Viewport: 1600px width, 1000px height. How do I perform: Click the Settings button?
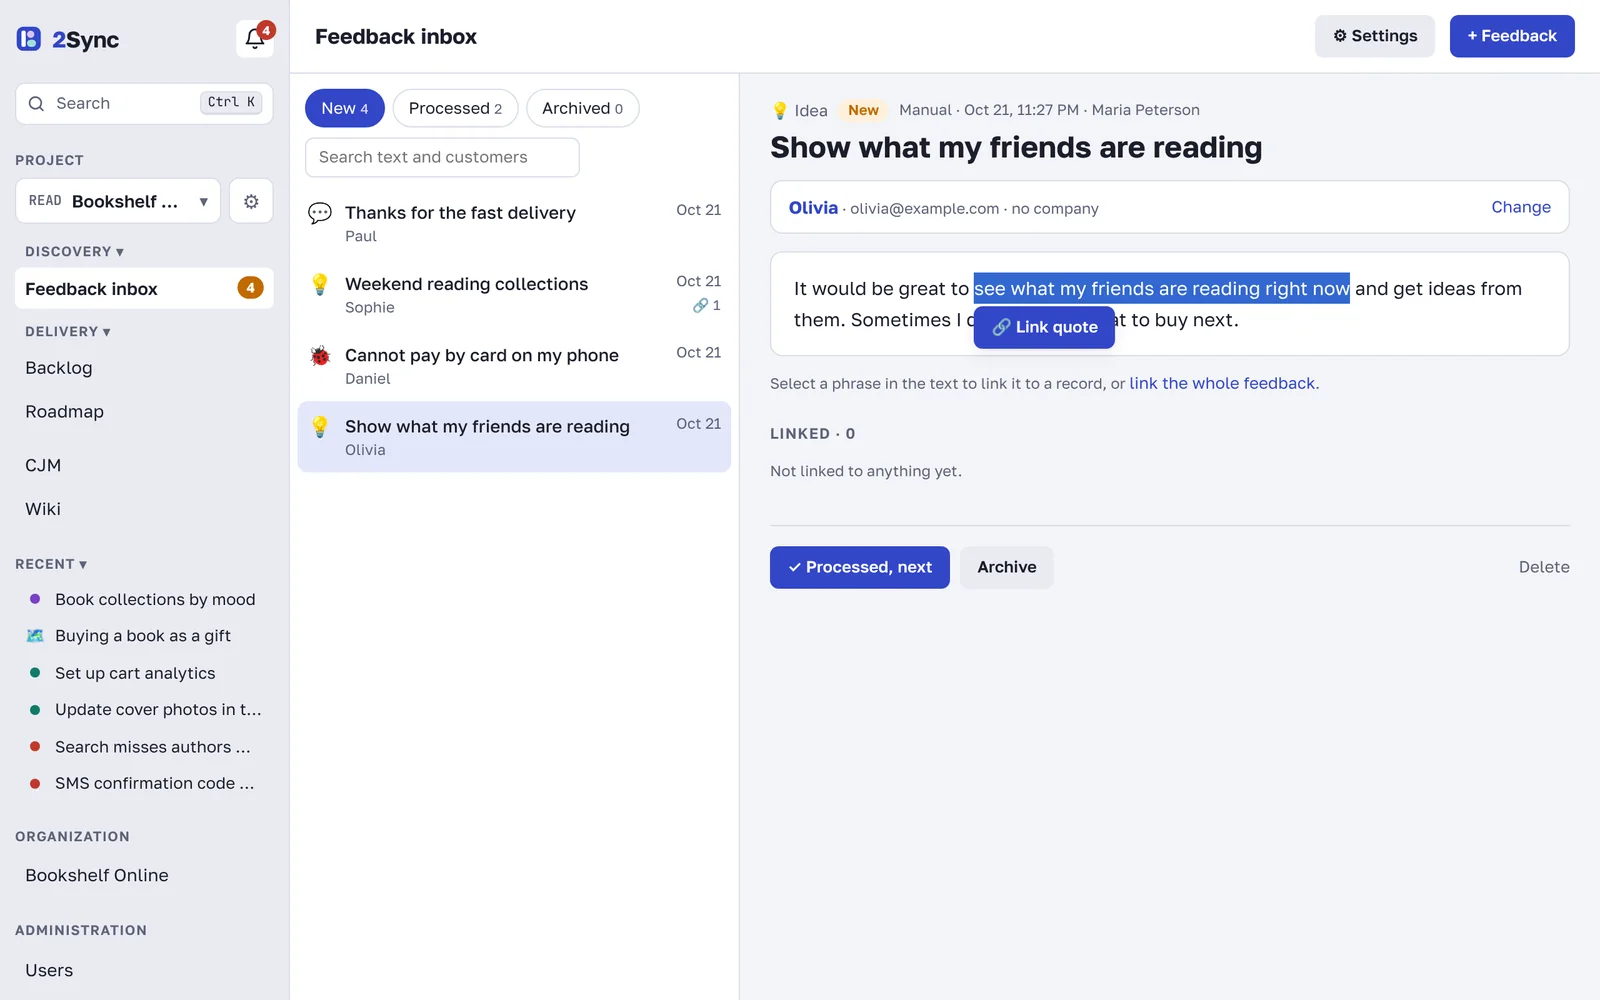click(x=1375, y=36)
